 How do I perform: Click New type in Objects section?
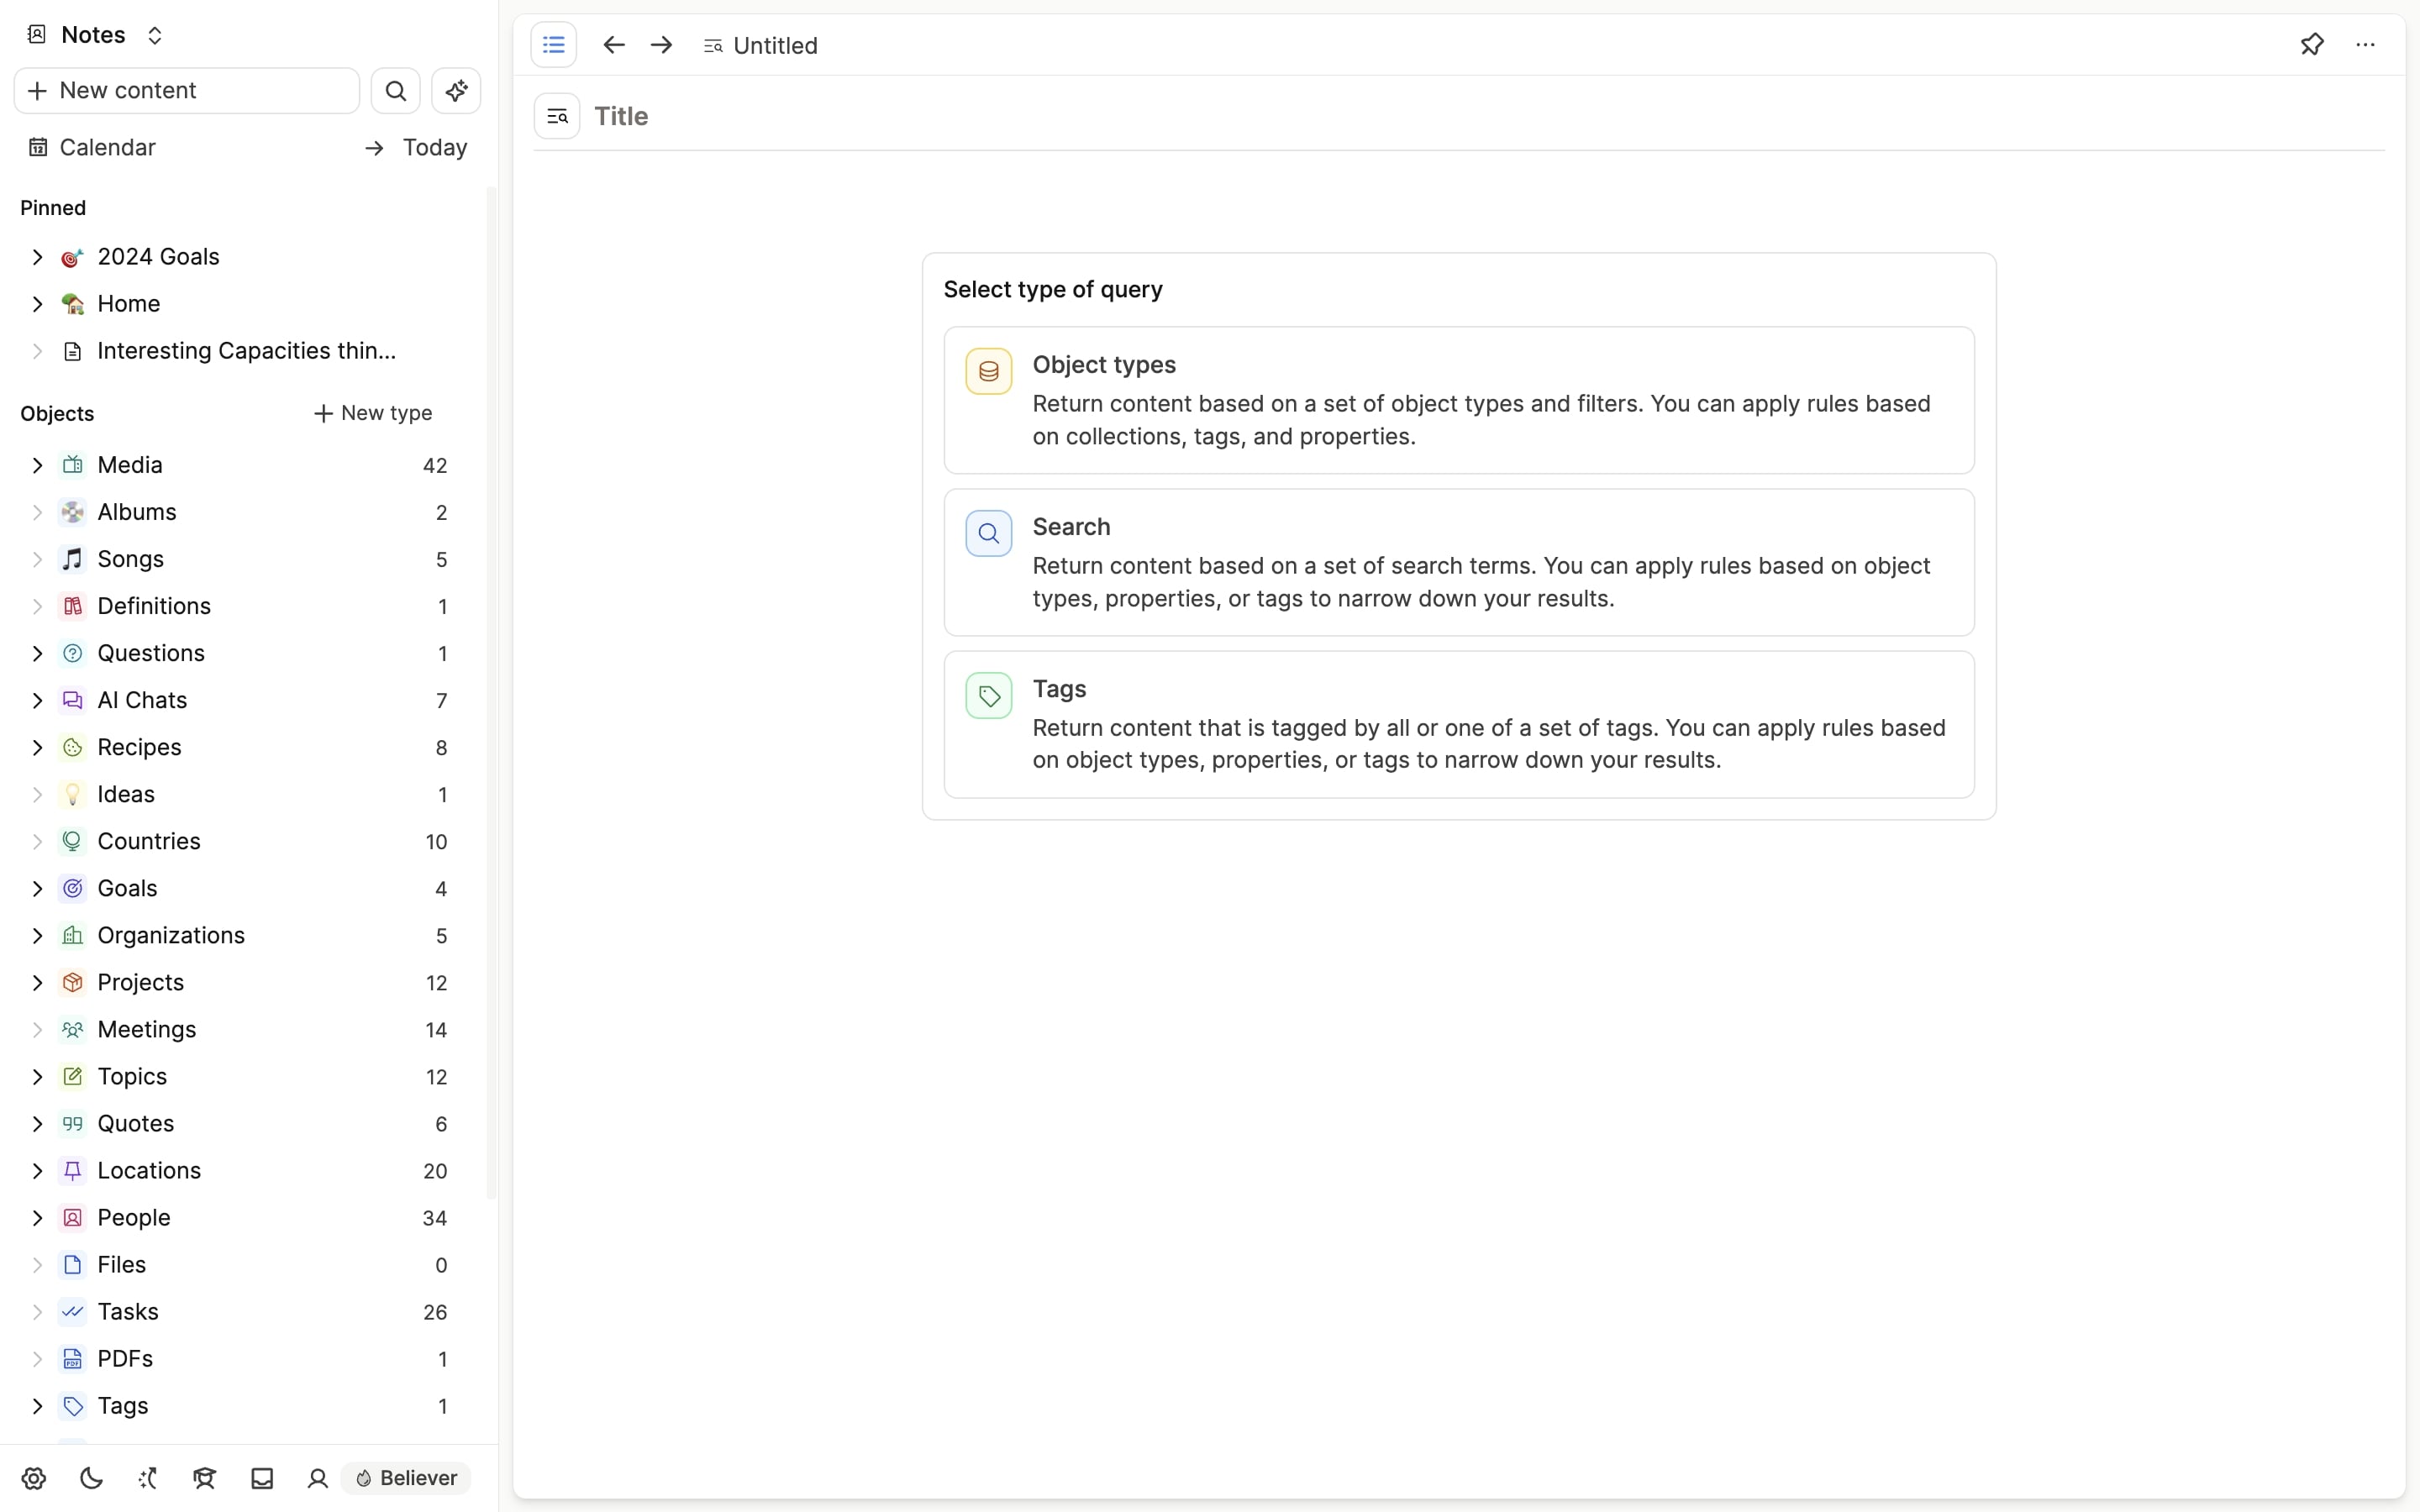tap(373, 412)
